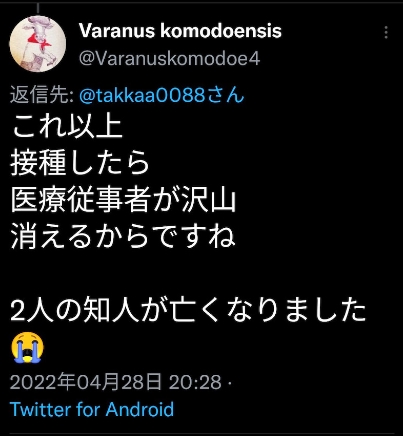Select the crying face emoji
This screenshot has width=403, height=436.
coord(27,347)
